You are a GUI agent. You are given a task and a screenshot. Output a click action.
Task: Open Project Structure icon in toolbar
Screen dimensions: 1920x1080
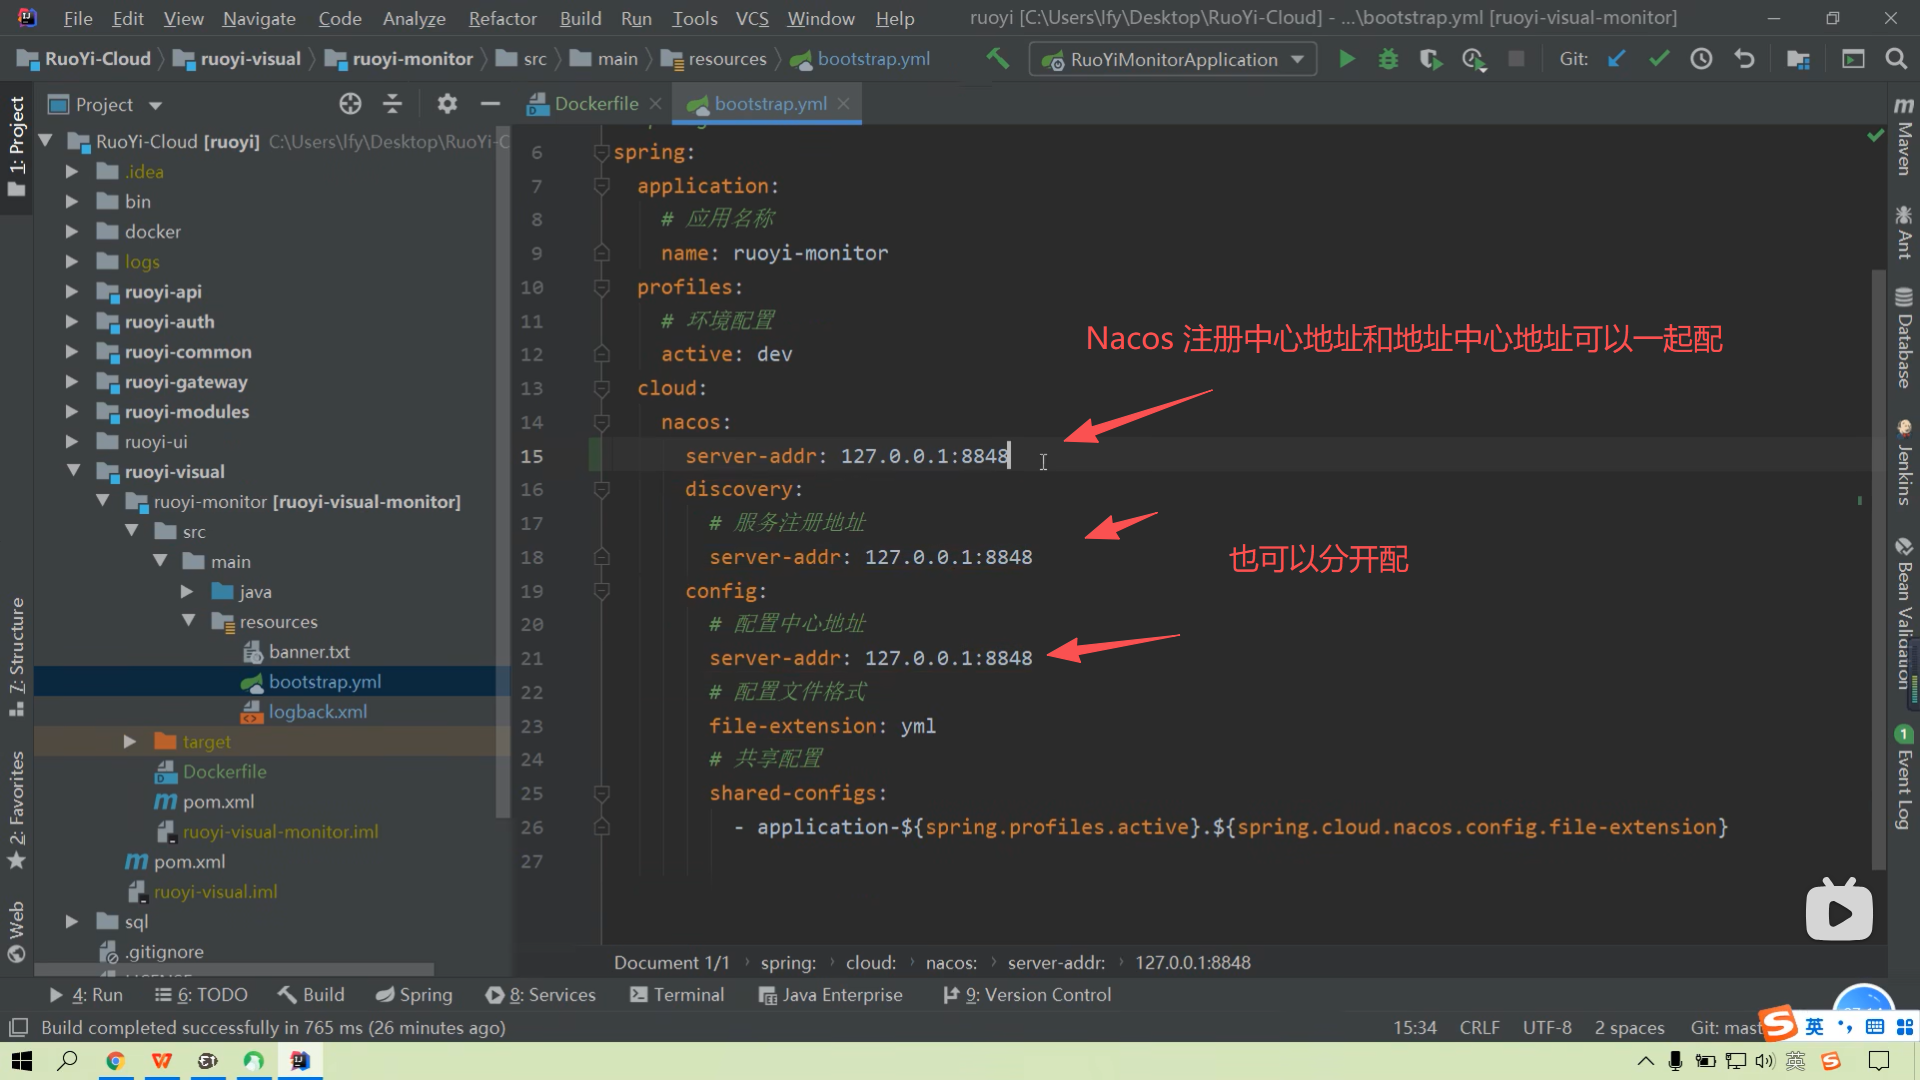(1798, 59)
